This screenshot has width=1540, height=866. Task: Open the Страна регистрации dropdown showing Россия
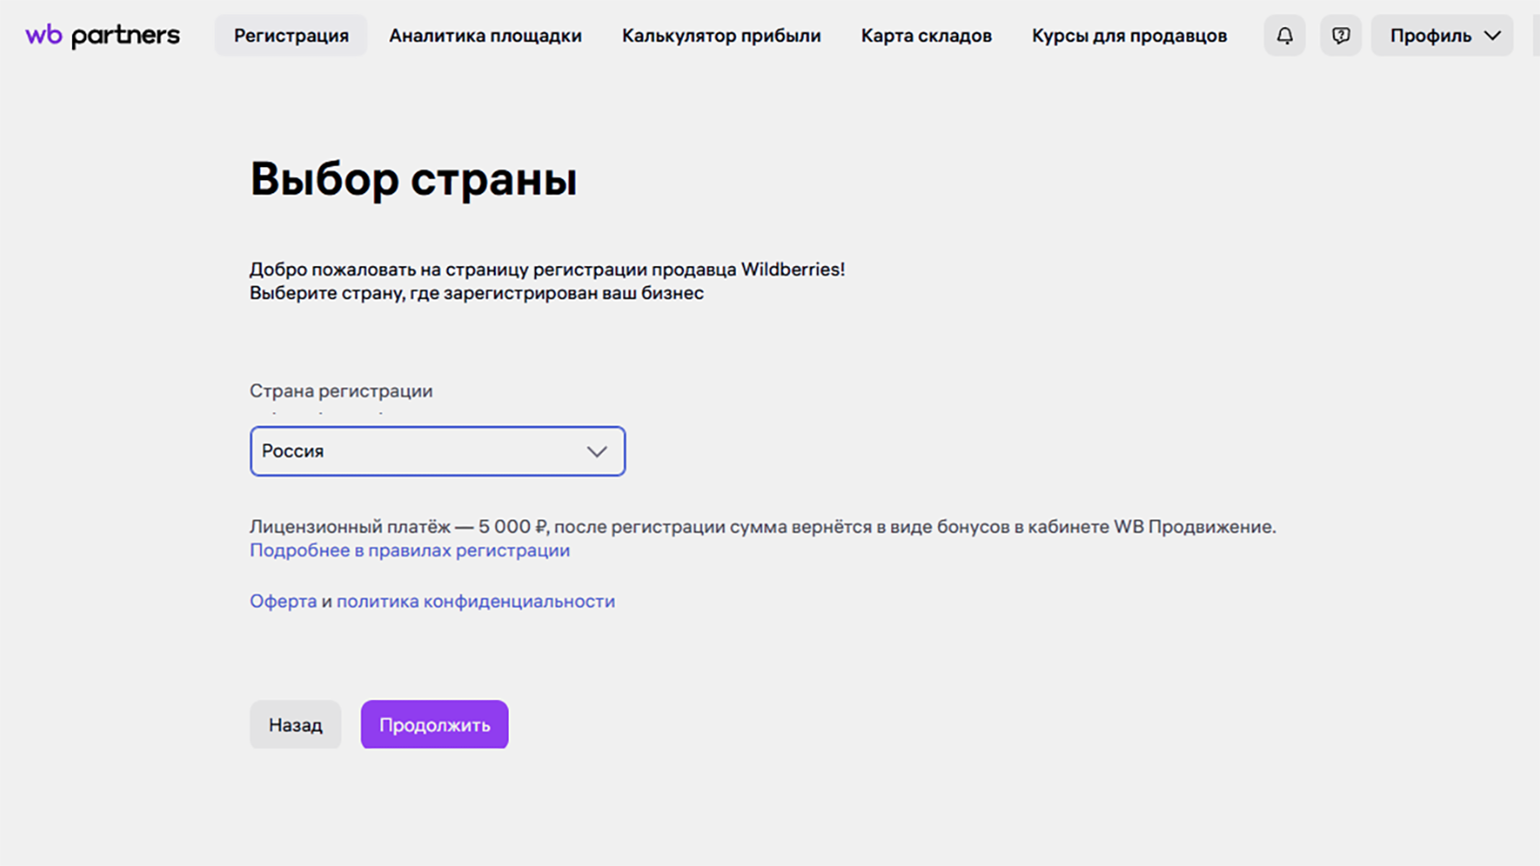(x=420, y=452)
